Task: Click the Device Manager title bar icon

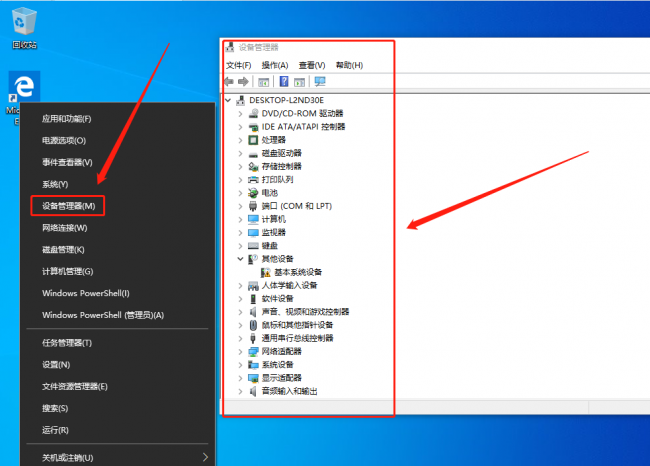Action: [230, 47]
